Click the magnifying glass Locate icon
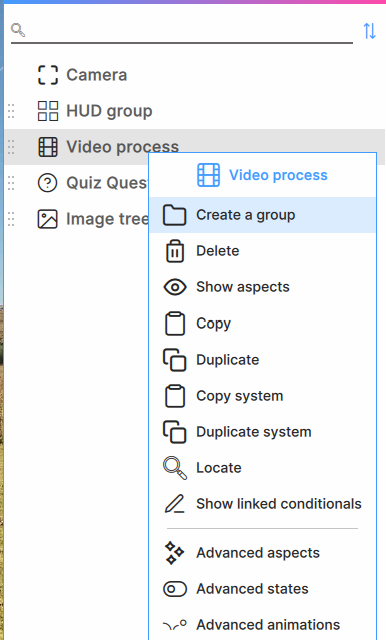 coord(175,468)
